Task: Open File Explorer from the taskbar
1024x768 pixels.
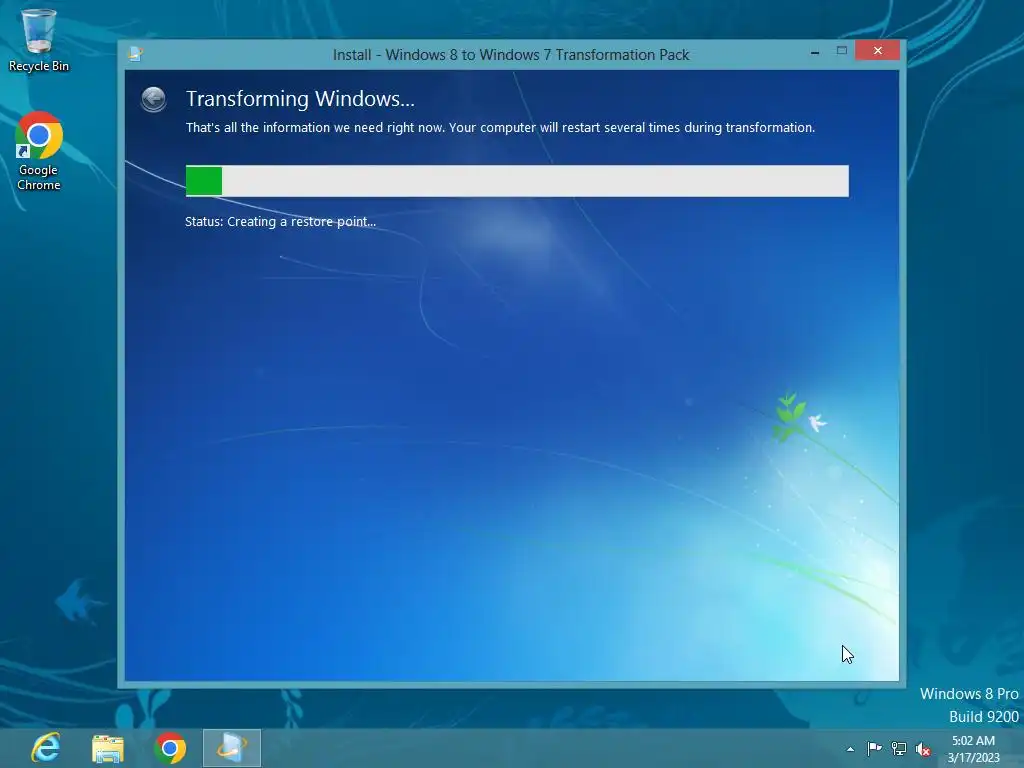Action: (108, 748)
